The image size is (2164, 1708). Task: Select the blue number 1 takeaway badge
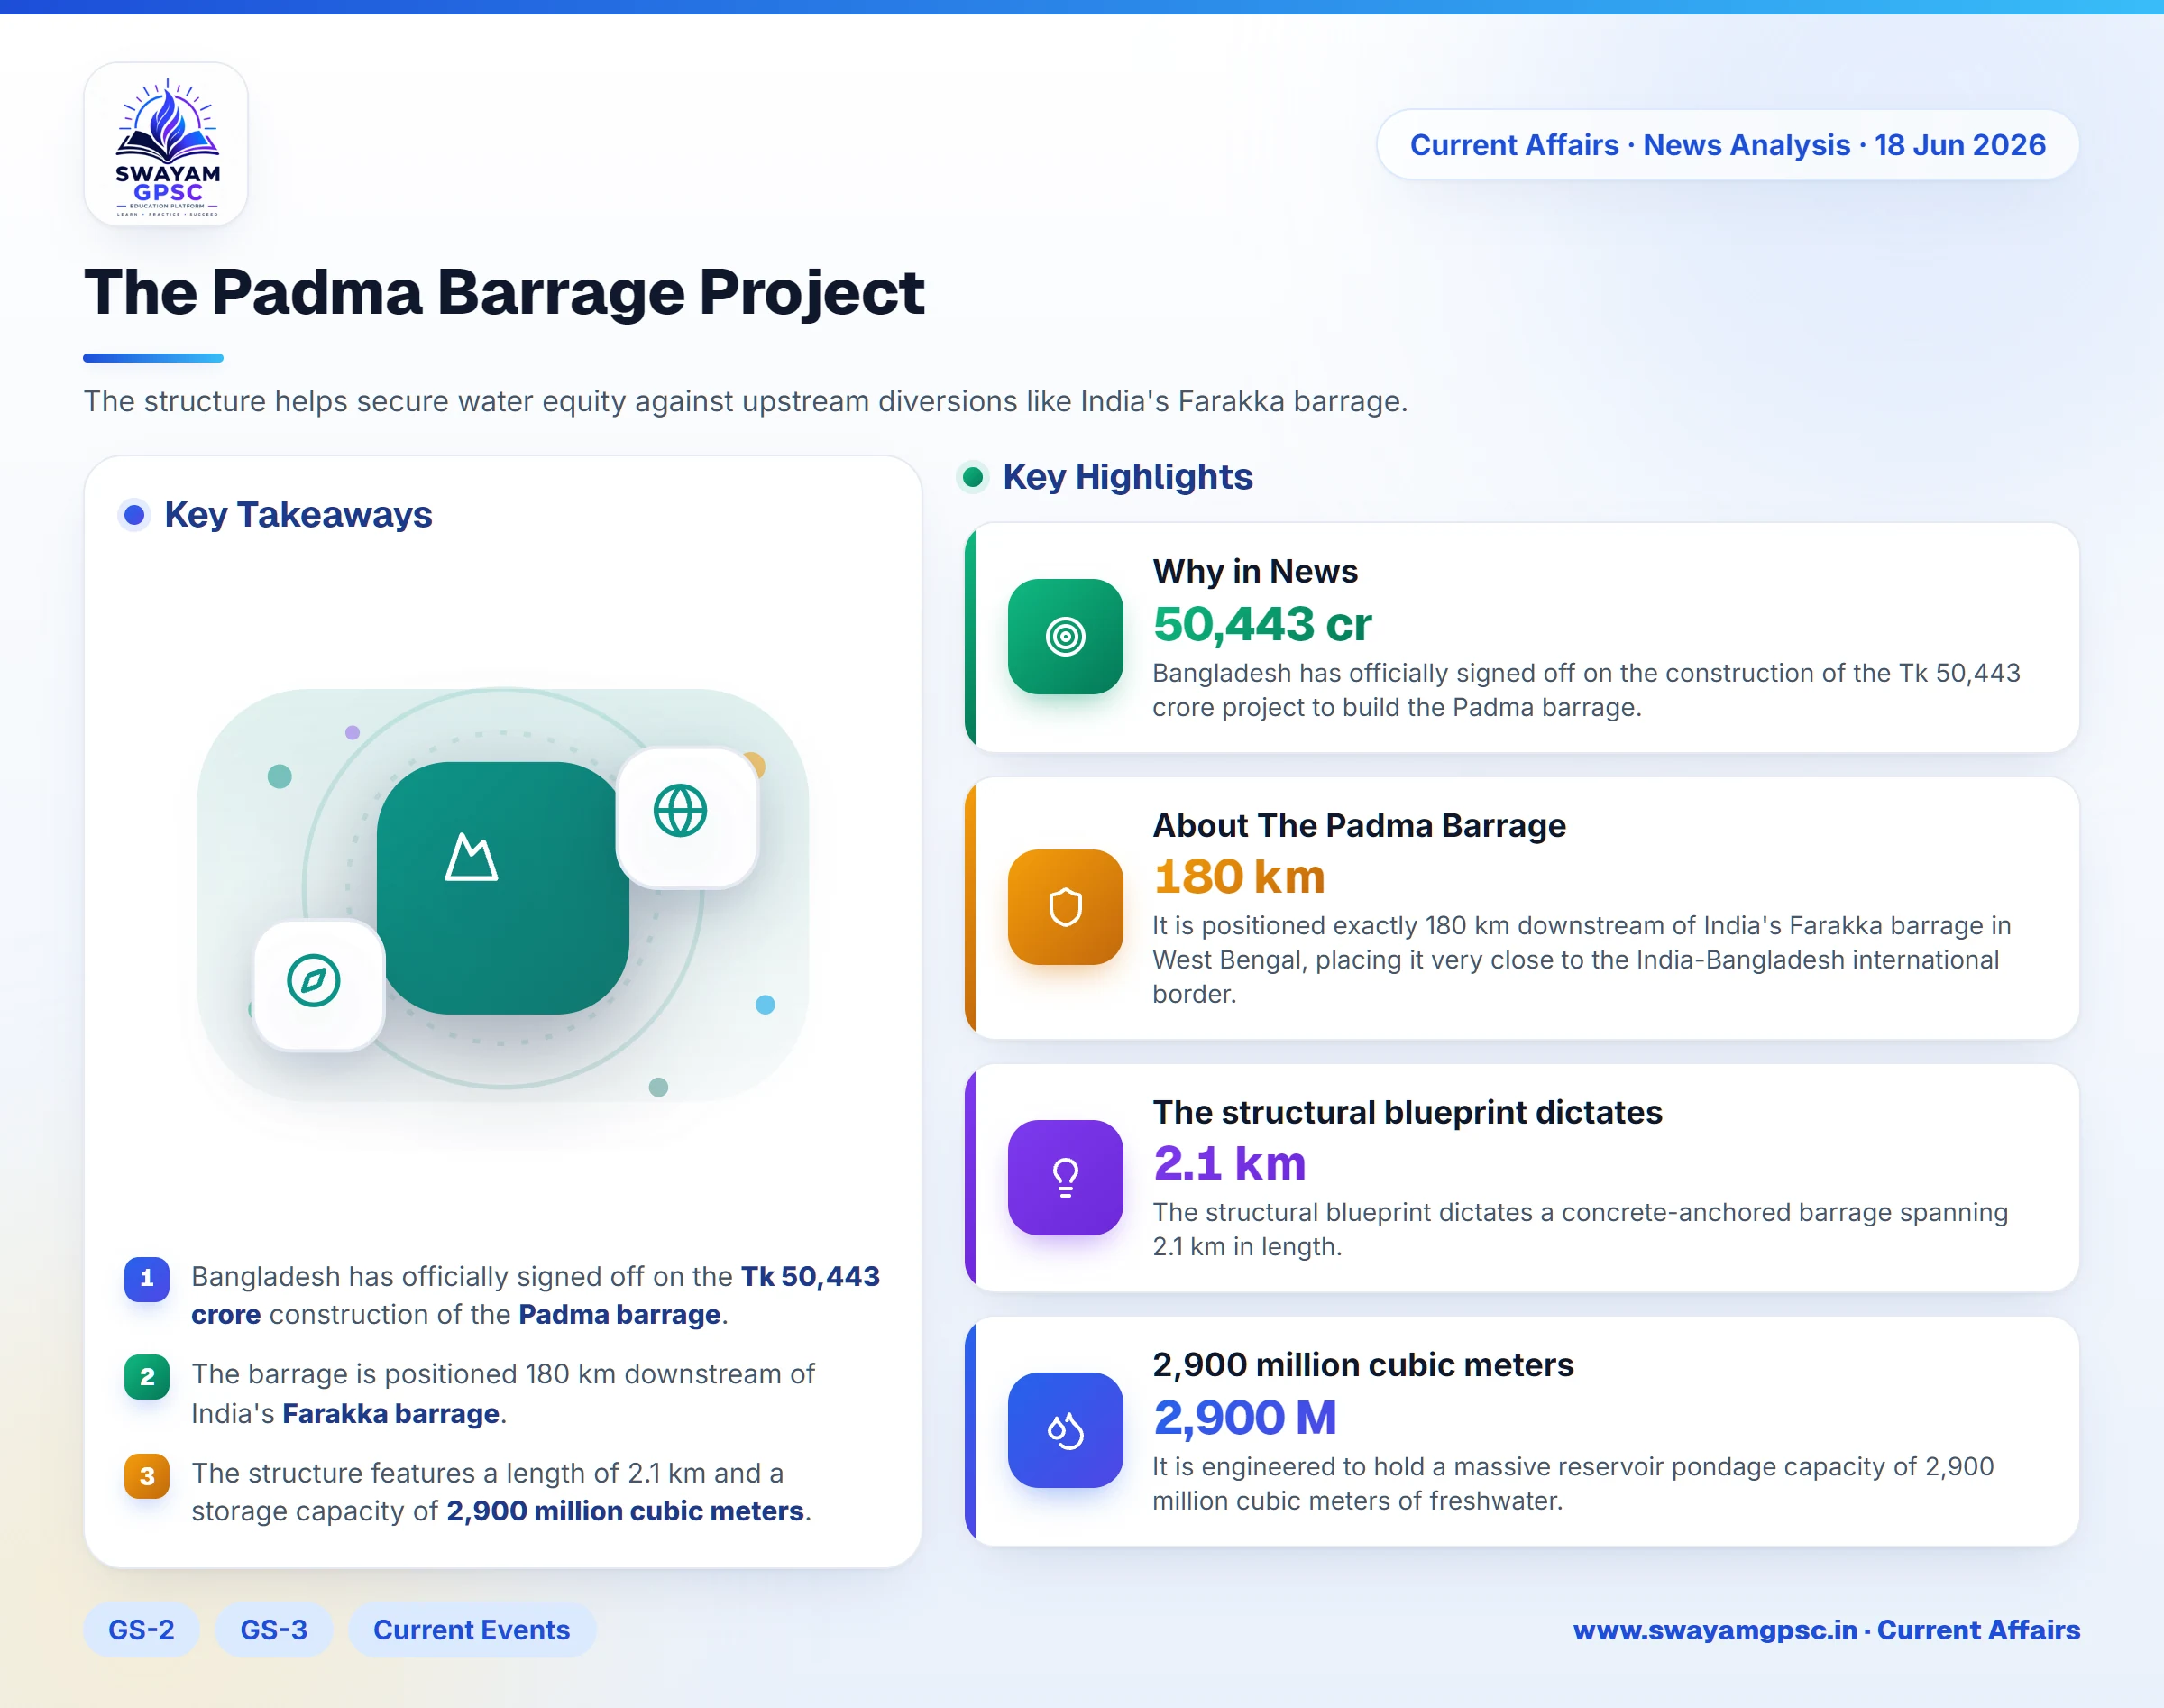tap(147, 1278)
